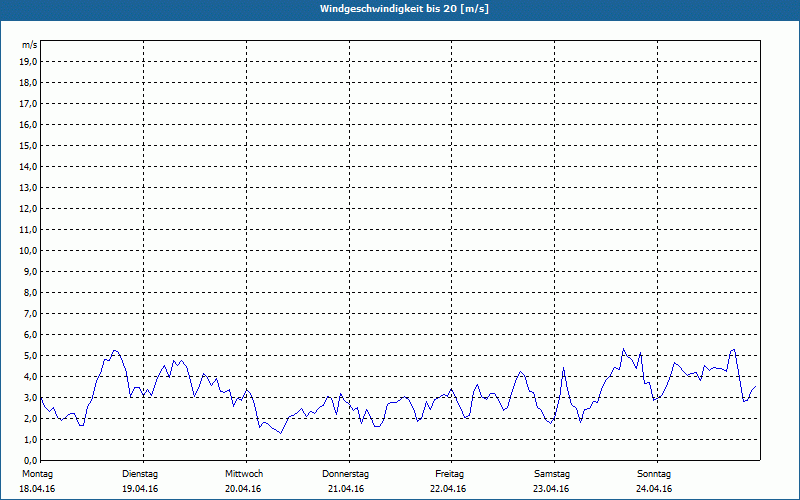The width and height of the screenshot is (800, 500).
Task: Select the 18,0 y-axis label
Action: [28, 83]
